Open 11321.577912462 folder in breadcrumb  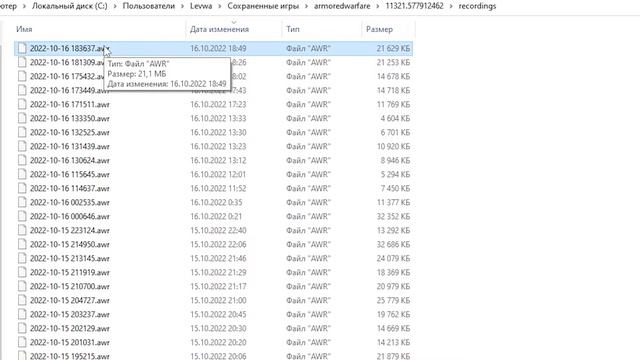click(414, 6)
